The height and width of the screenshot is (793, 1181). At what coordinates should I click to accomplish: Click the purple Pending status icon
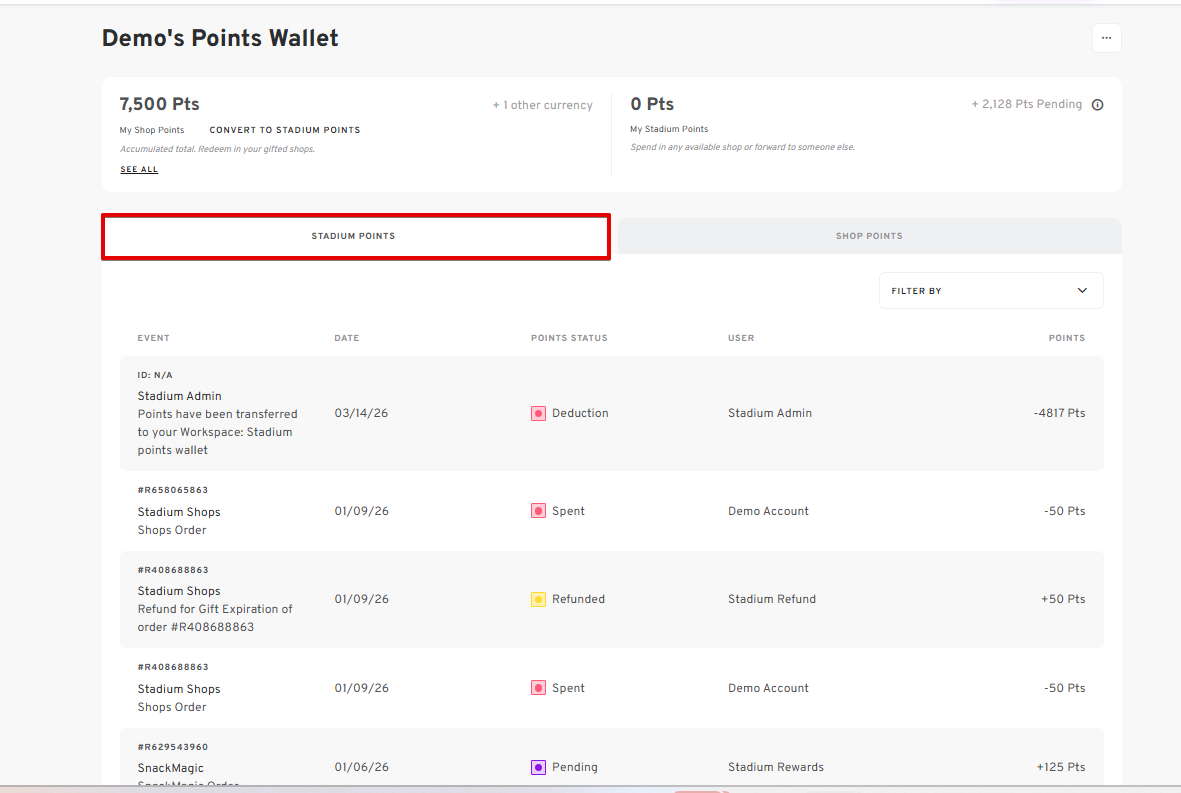pos(538,768)
